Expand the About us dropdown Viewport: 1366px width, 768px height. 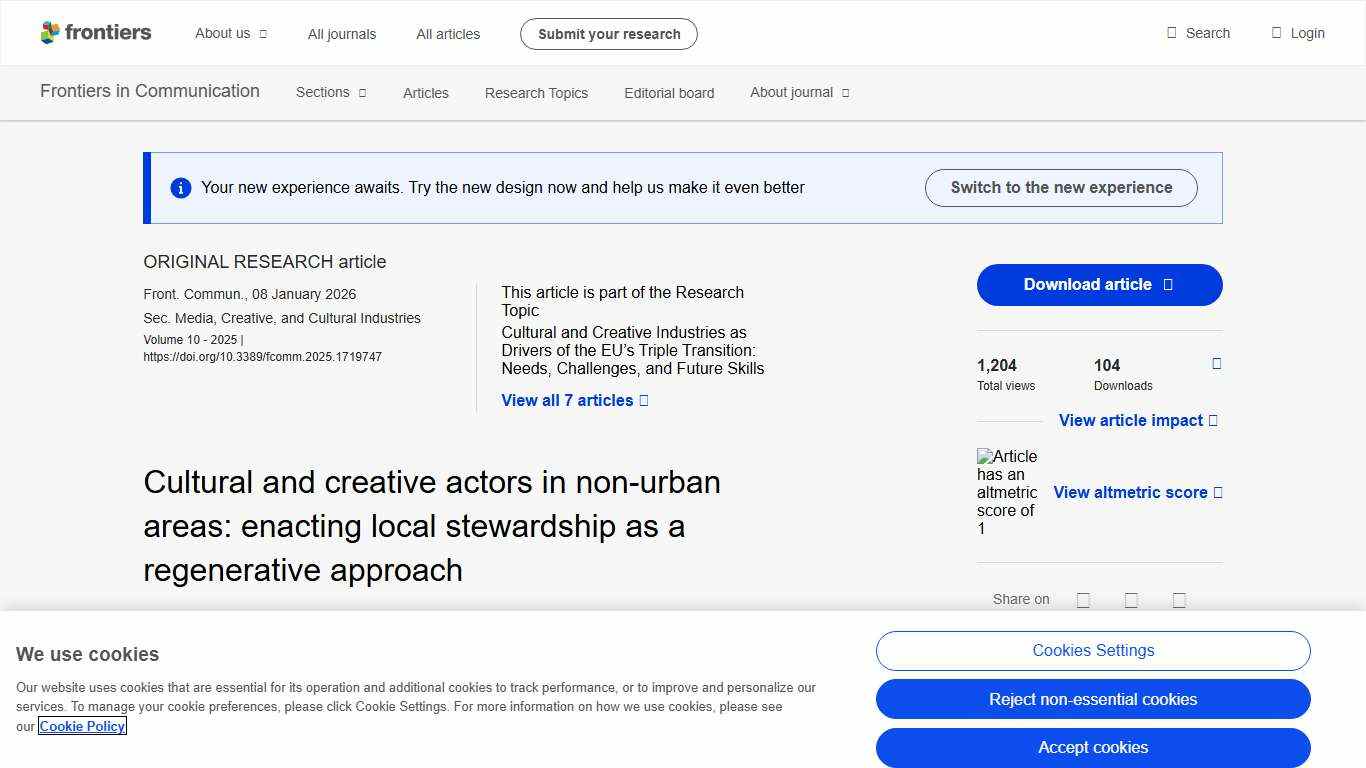[x=230, y=33]
